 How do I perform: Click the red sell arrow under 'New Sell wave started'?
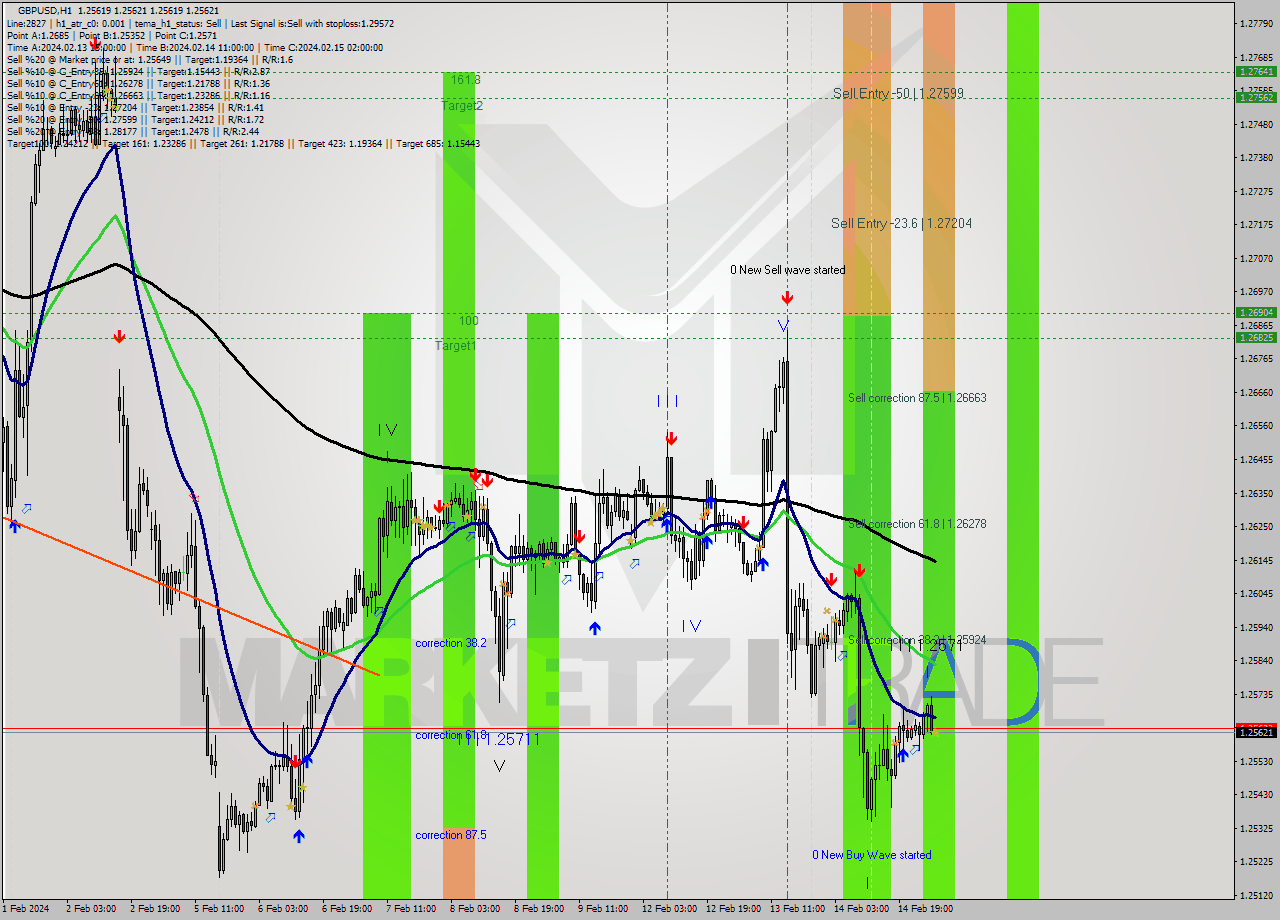[x=787, y=298]
